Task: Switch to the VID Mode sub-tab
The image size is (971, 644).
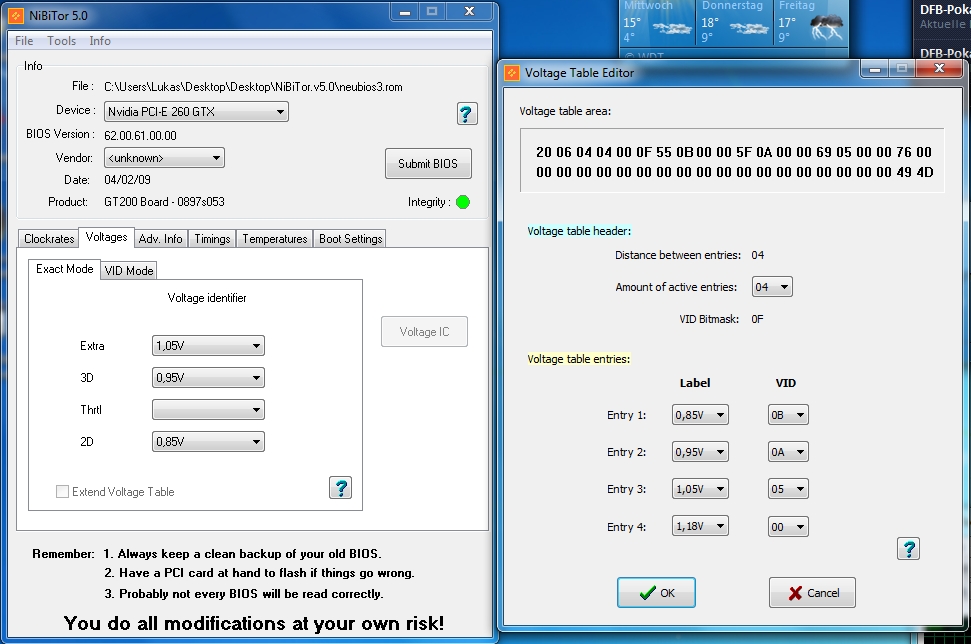Action: coord(129,270)
